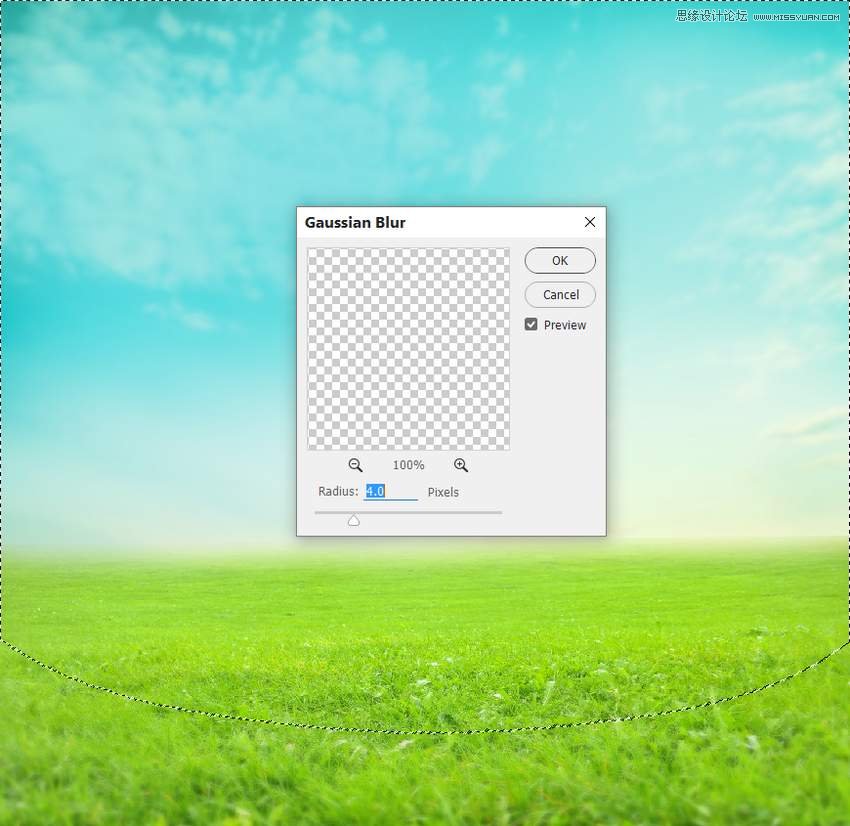Click the Radius value input field
This screenshot has height=826, width=850.
tap(390, 492)
